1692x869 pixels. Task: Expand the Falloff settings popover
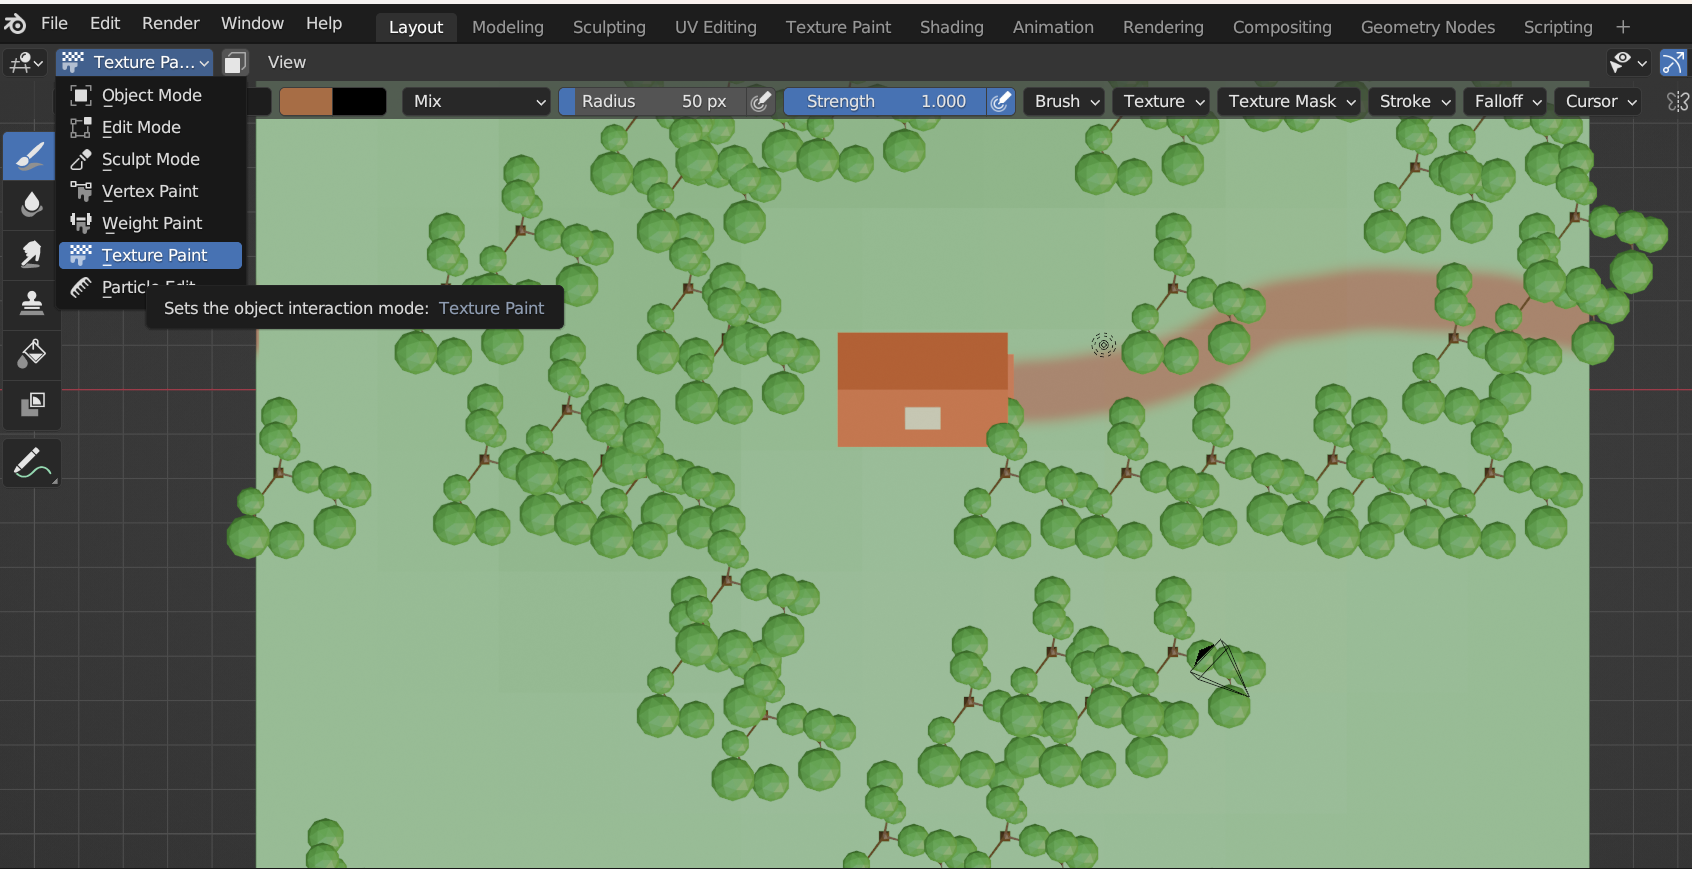click(1506, 101)
